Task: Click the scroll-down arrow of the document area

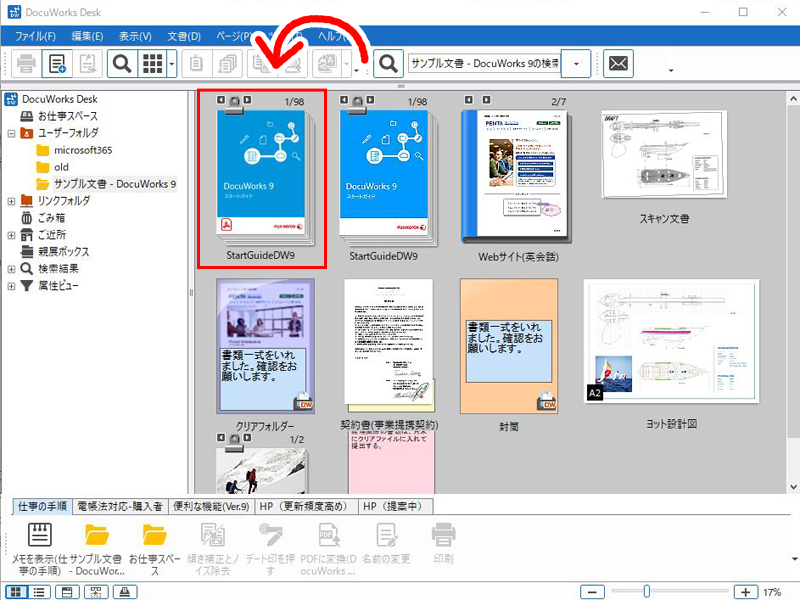Action: 793,487
